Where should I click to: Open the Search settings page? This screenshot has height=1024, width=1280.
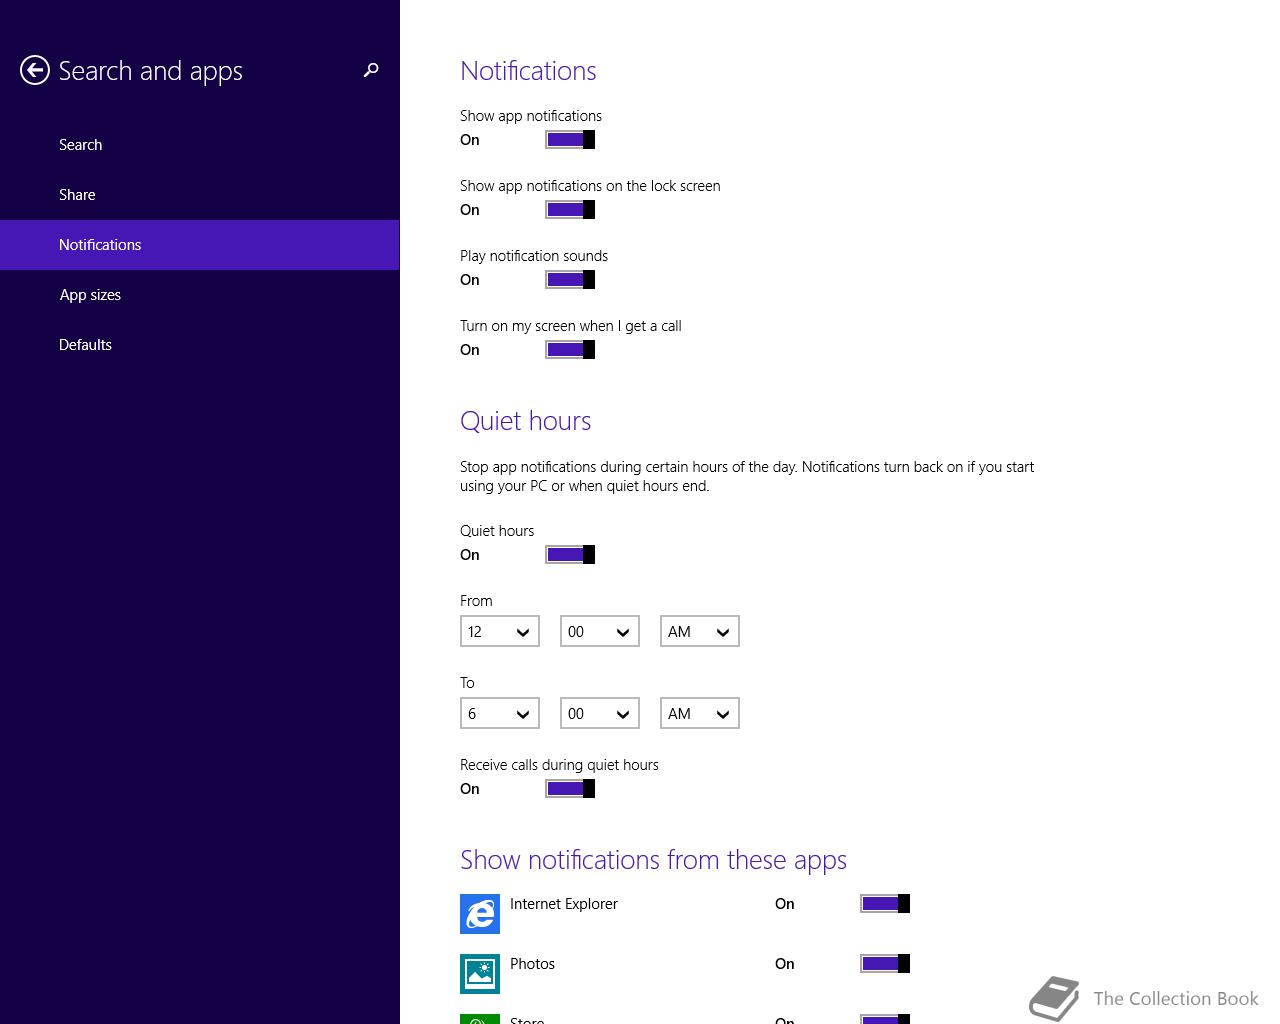[81, 145]
